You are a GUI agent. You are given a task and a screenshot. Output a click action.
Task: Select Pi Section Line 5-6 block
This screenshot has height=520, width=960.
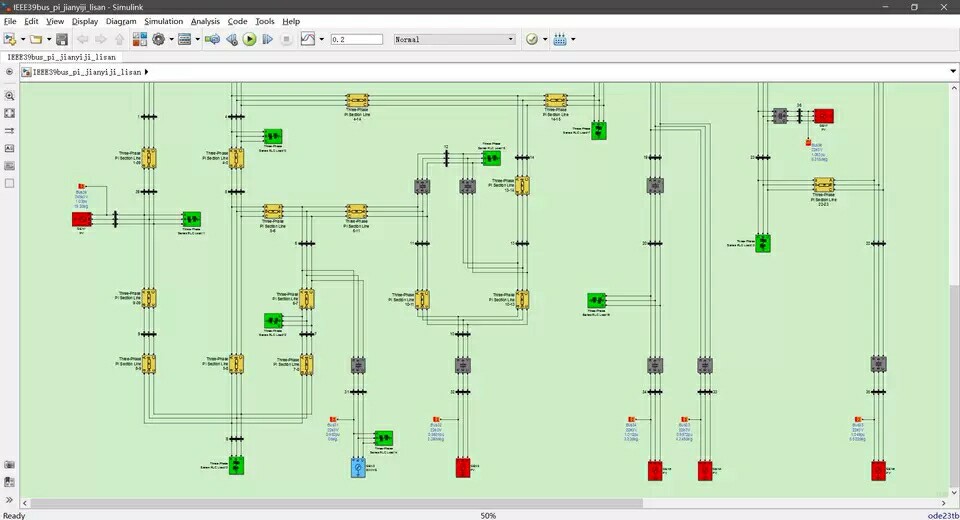(x=273, y=212)
